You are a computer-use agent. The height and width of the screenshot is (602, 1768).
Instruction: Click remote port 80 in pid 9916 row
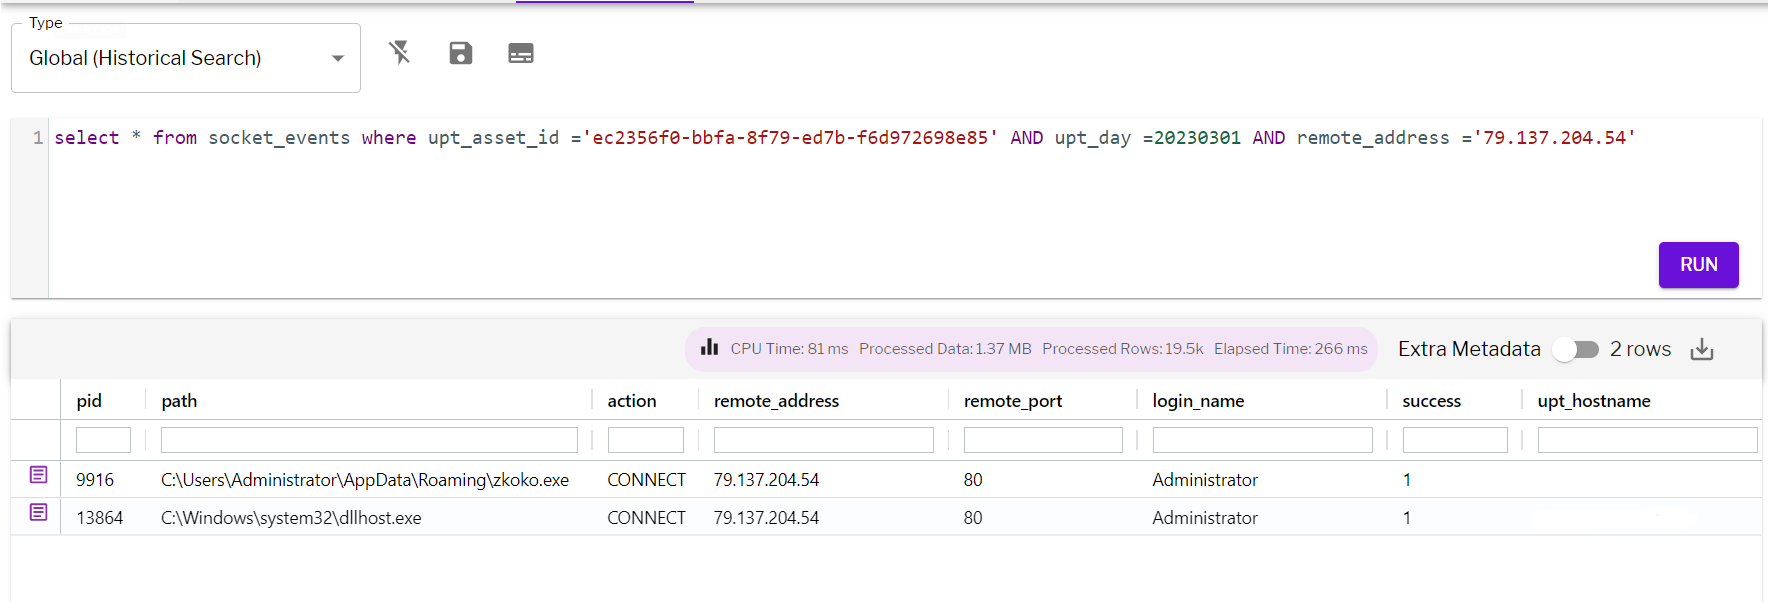[x=973, y=480]
